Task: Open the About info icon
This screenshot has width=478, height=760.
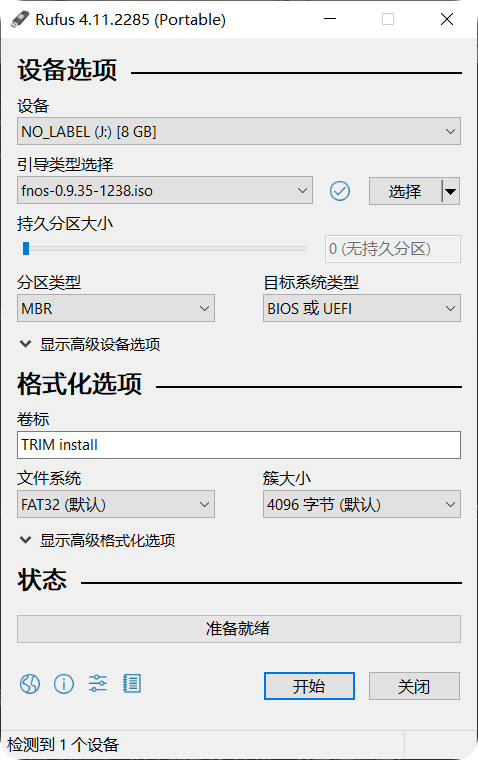Action: tap(64, 684)
